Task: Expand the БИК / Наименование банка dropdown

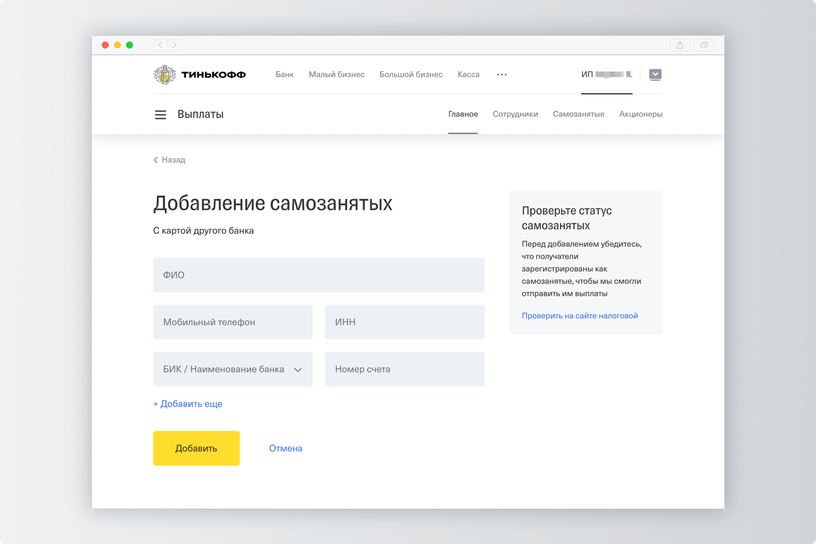Action: click(233, 369)
